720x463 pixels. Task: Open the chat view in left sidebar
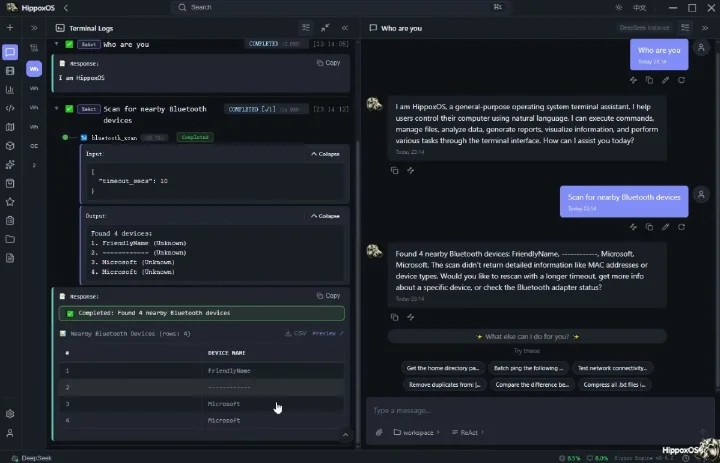click(10, 52)
